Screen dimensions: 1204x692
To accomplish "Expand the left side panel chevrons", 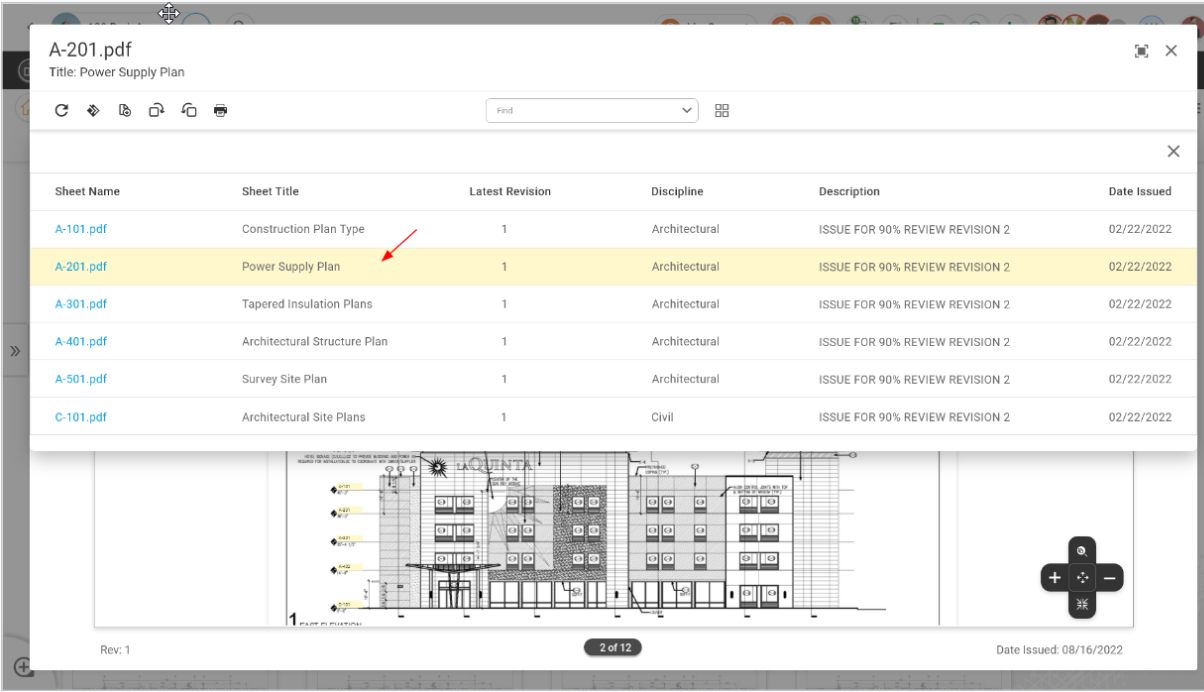I will coord(15,352).
